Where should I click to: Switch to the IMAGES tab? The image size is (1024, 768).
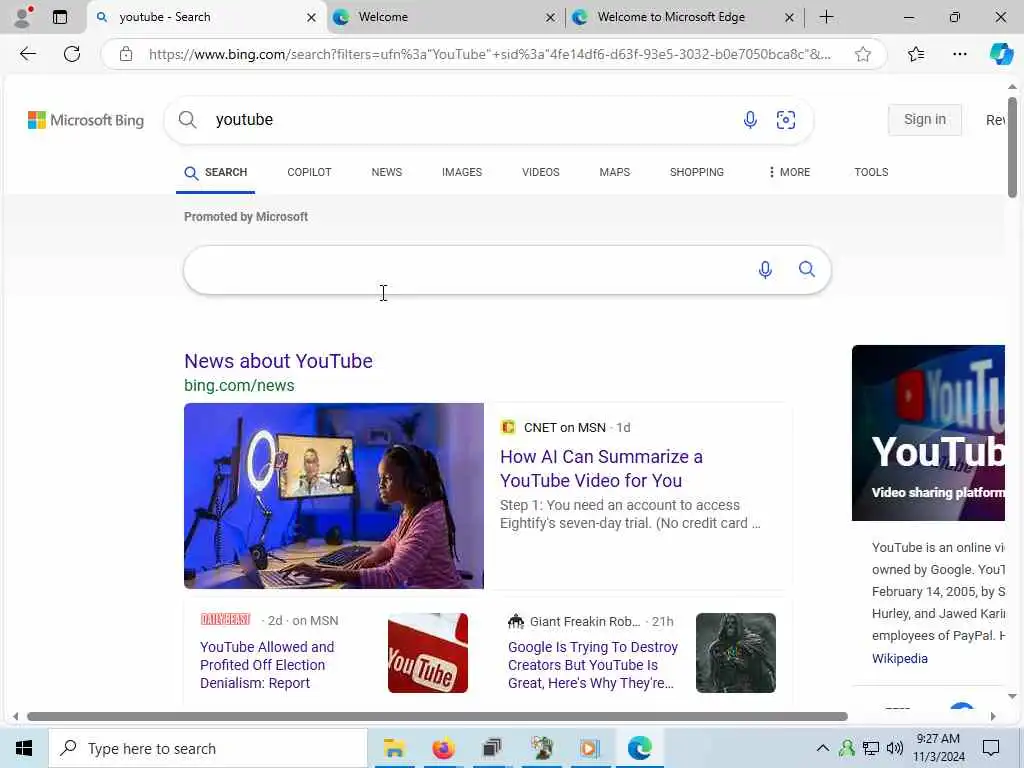coord(462,172)
